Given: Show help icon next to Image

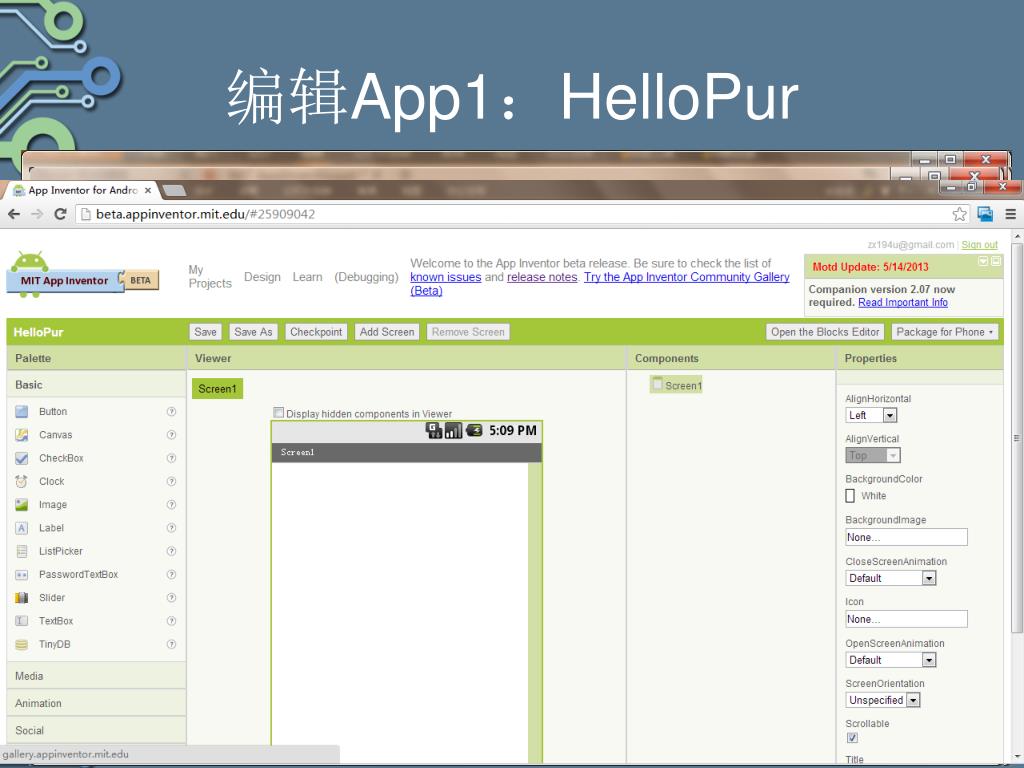Looking at the screenshot, I should 171,505.
